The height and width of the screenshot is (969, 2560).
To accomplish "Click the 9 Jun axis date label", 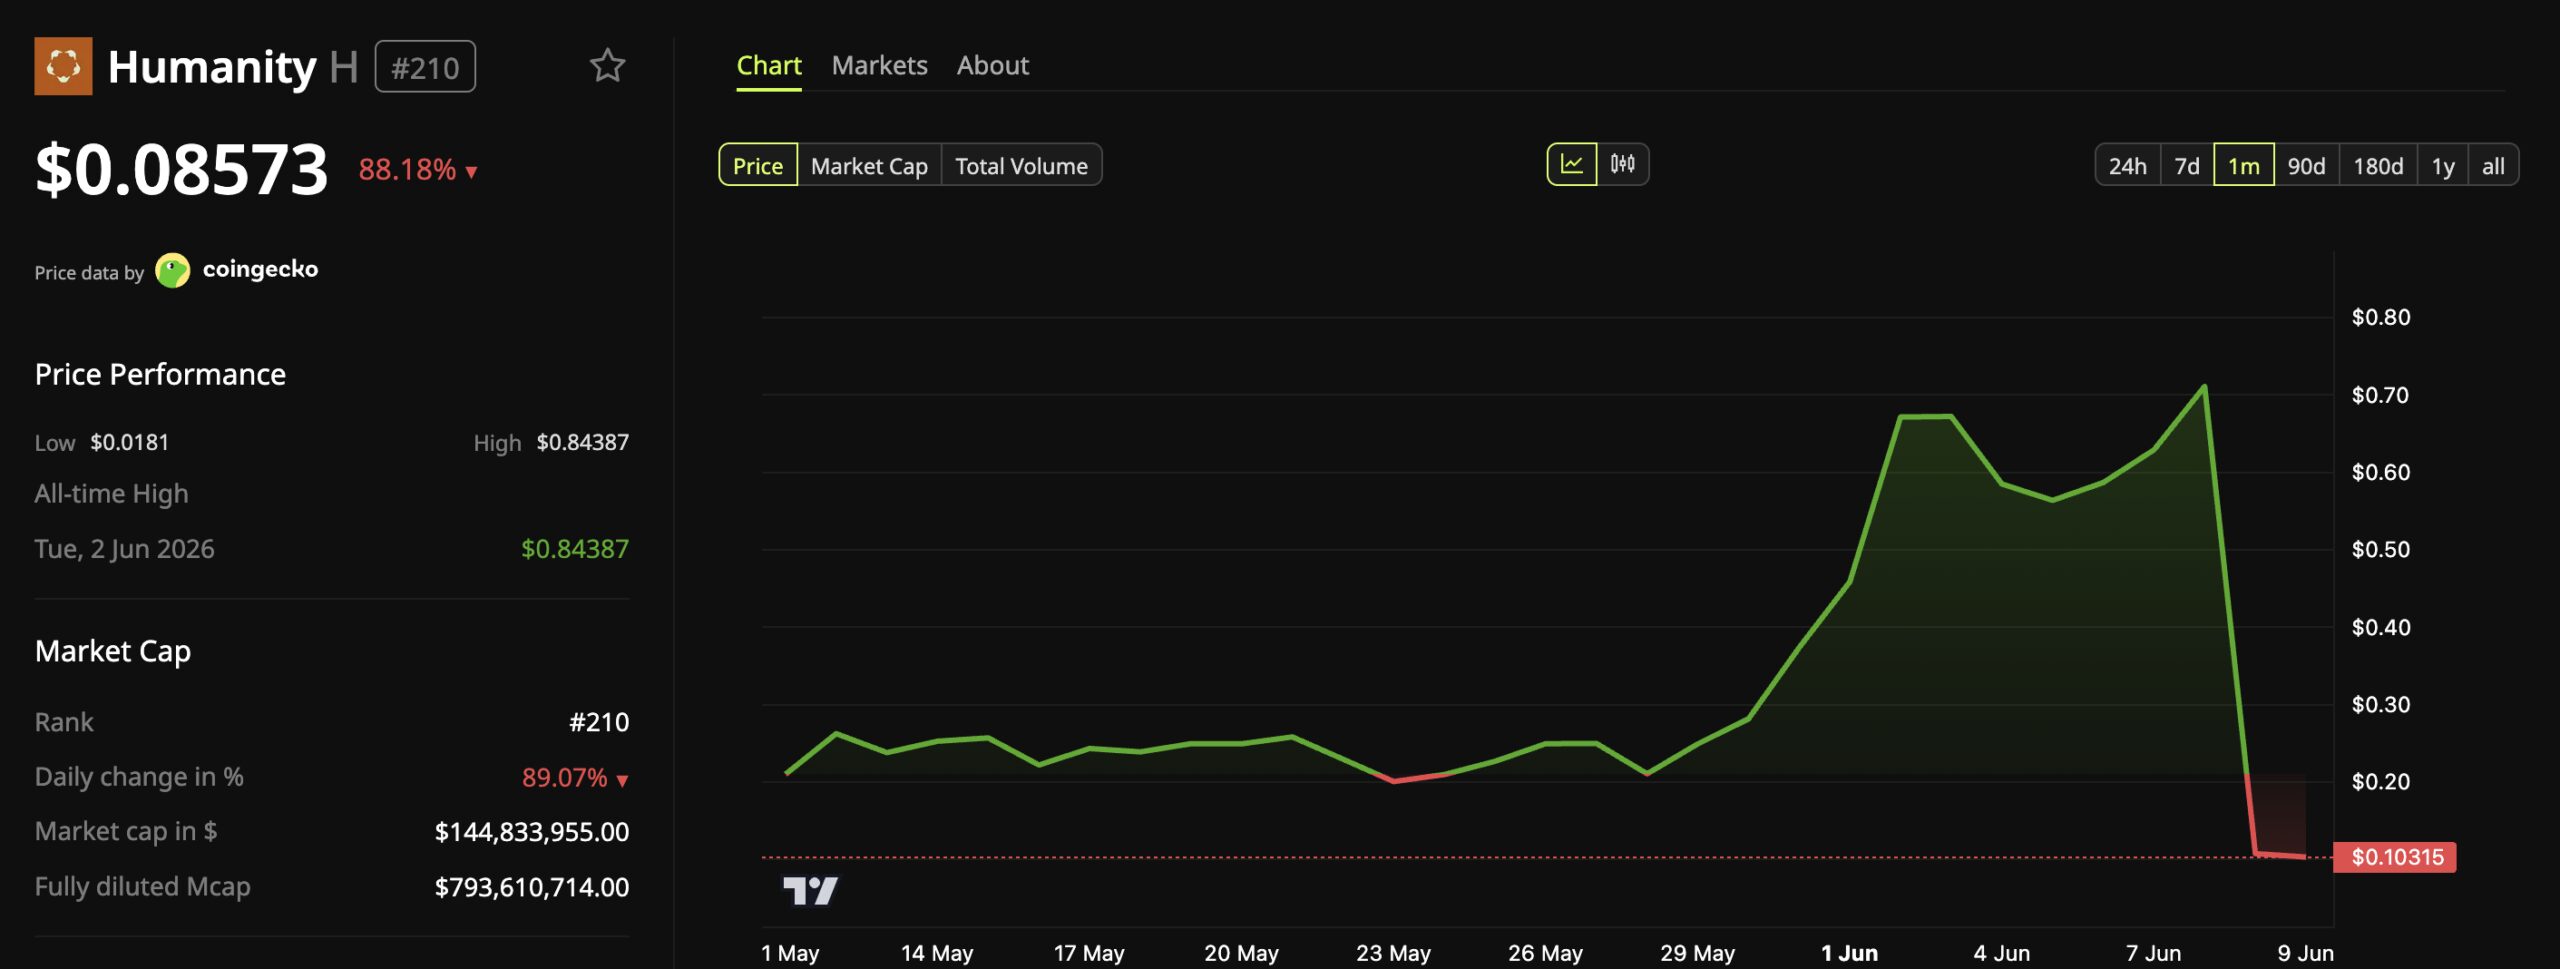I will click(x=2305, y=953).
